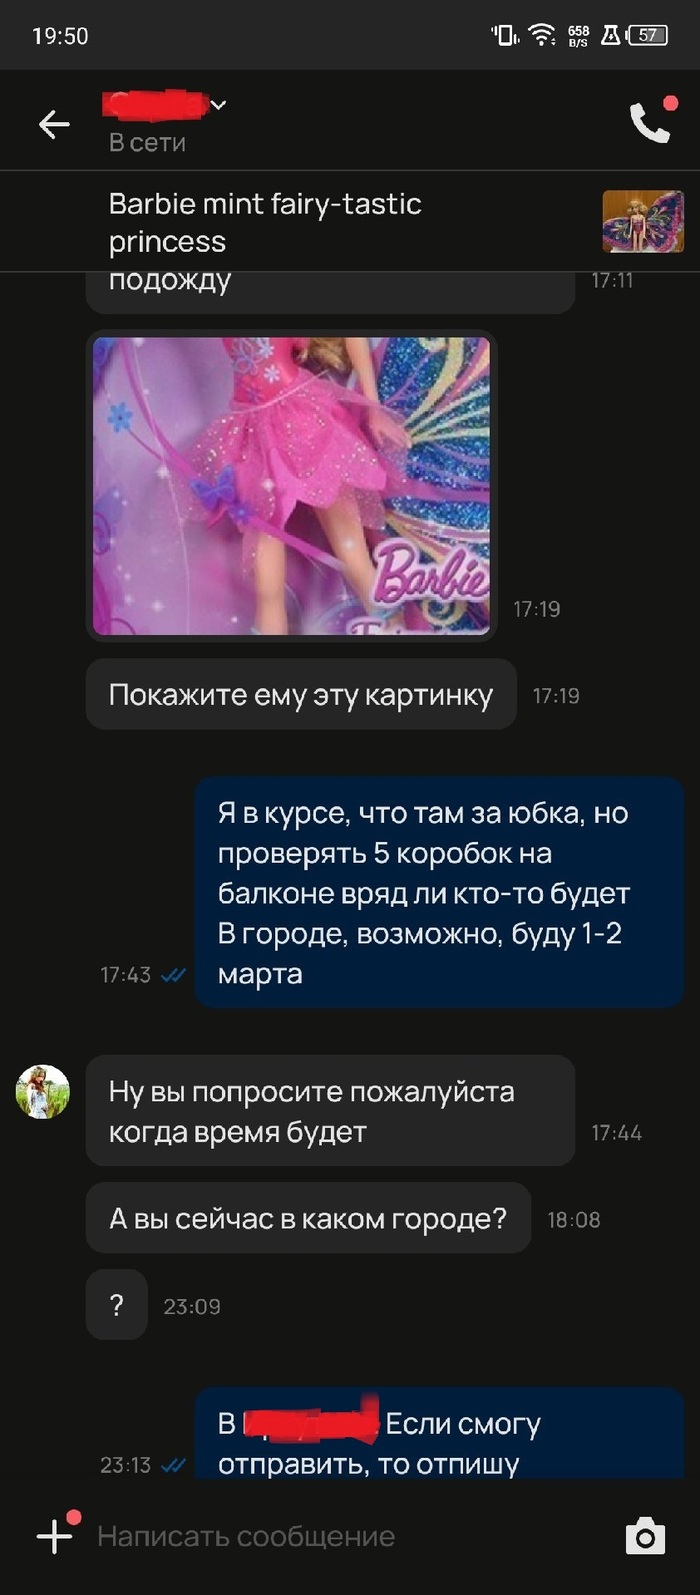The width and height of the screenshot is (700, 1595).
Task: Tap the battery indicator in status bar
Action: [647, 35]
